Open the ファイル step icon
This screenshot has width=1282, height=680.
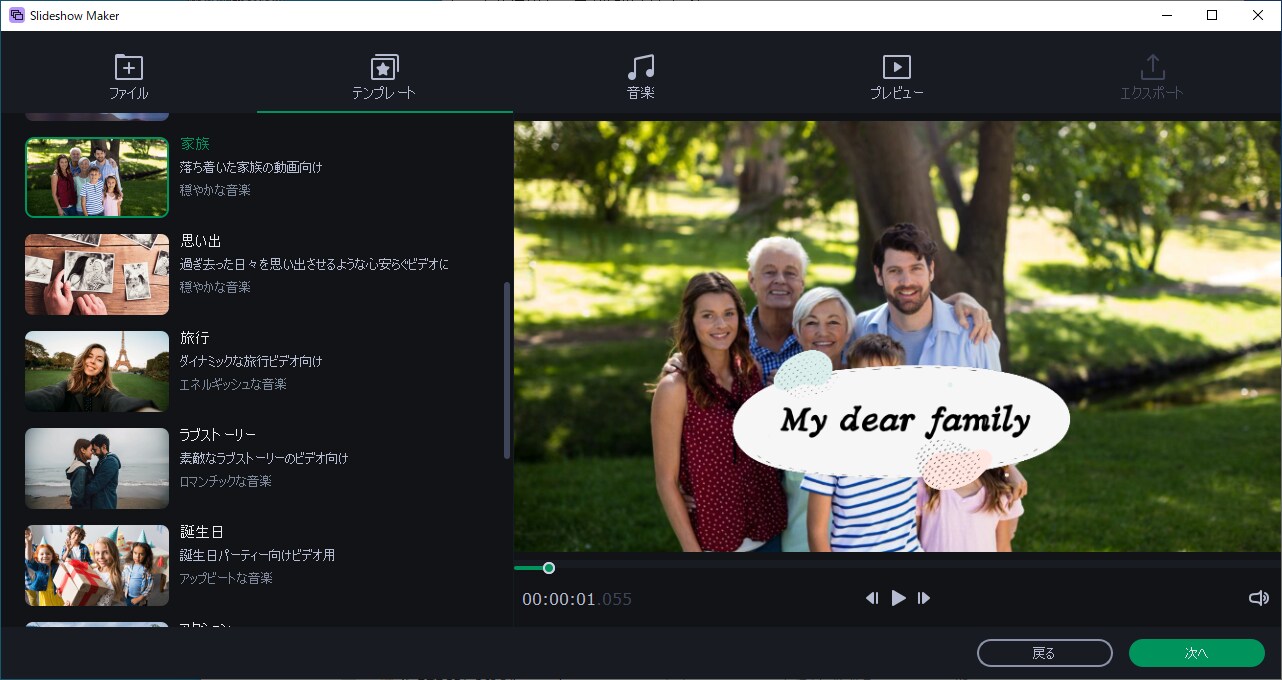[x=128, y=67]
